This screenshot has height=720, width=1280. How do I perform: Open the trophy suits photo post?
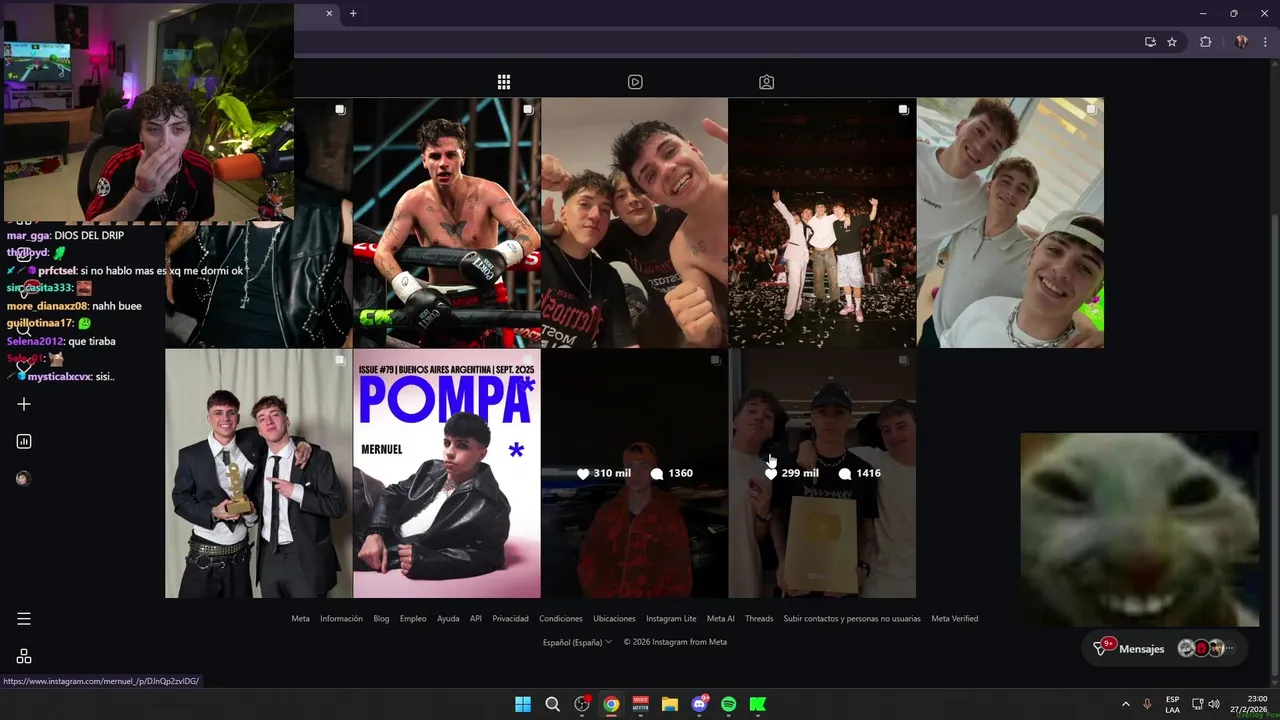tap(259, 473)
